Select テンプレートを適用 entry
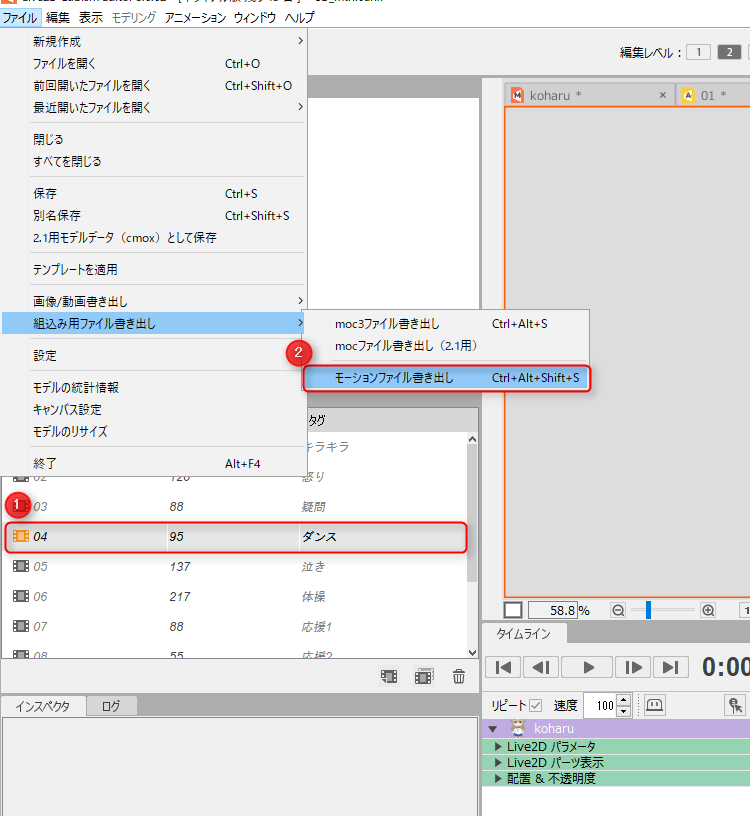Image resolution: width=750 pixels, height=816 pixels. click(x=154, y=270)
